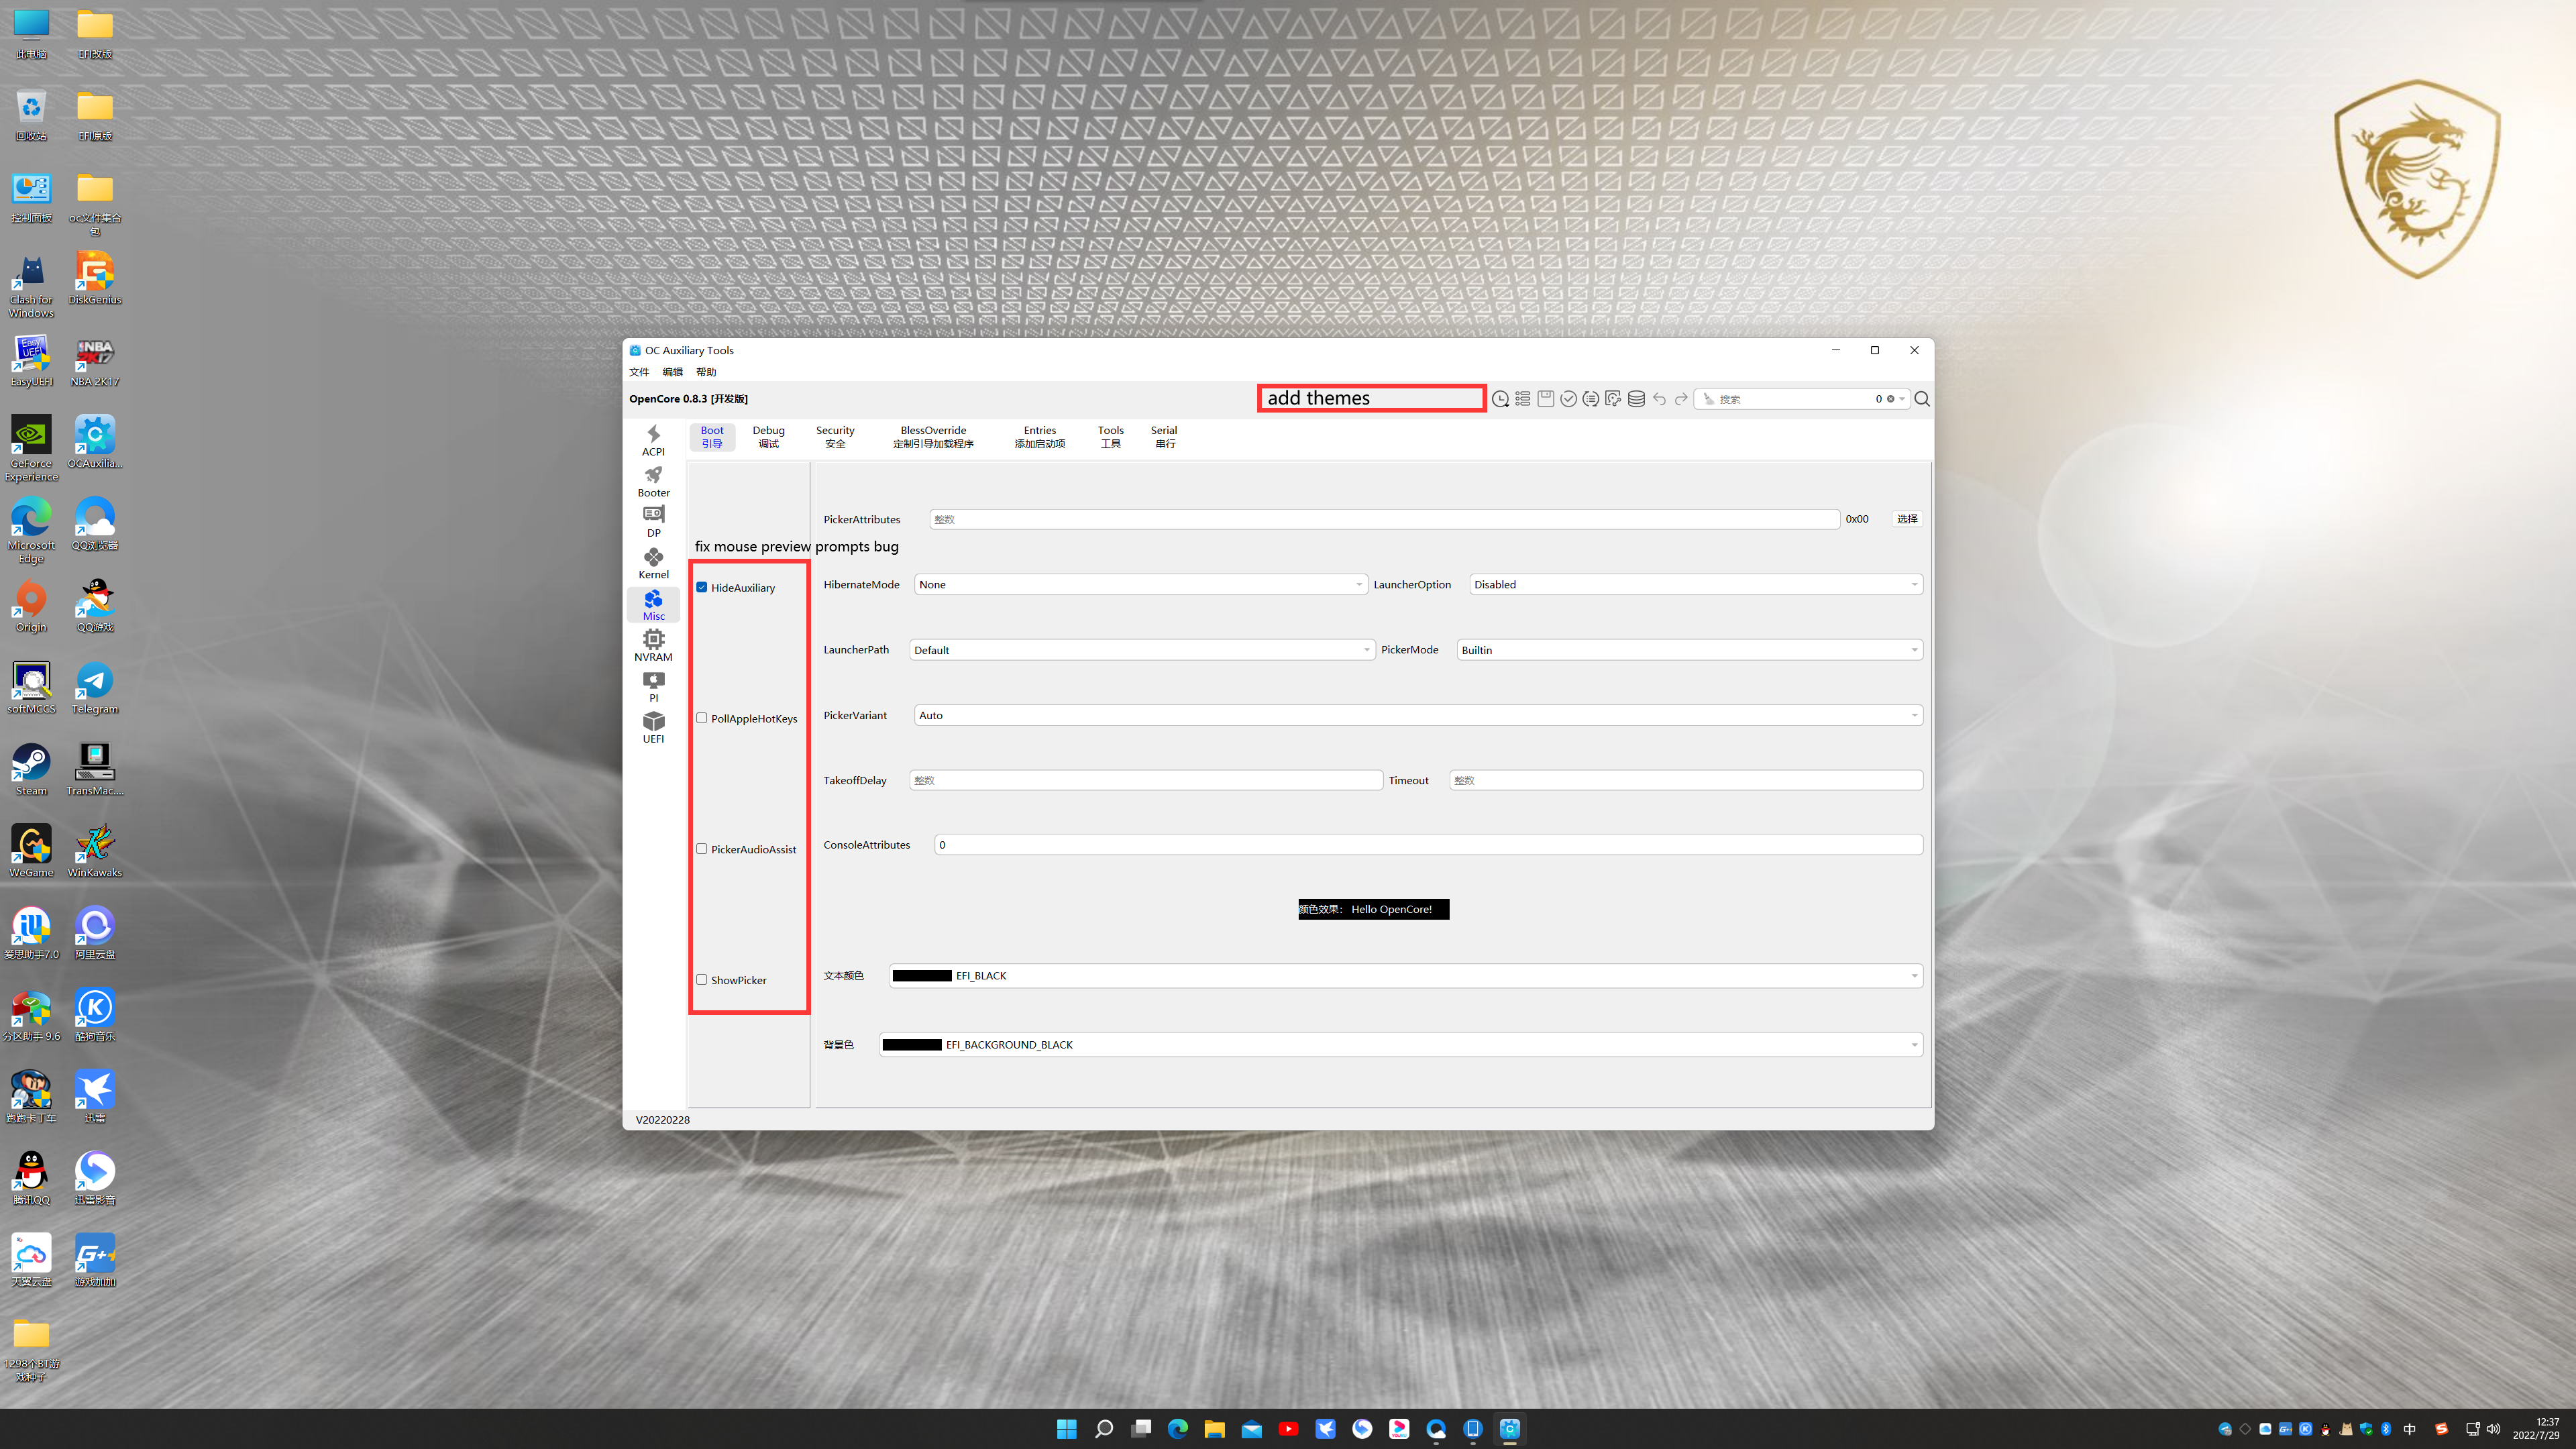Open the 文件 menu

639,372
